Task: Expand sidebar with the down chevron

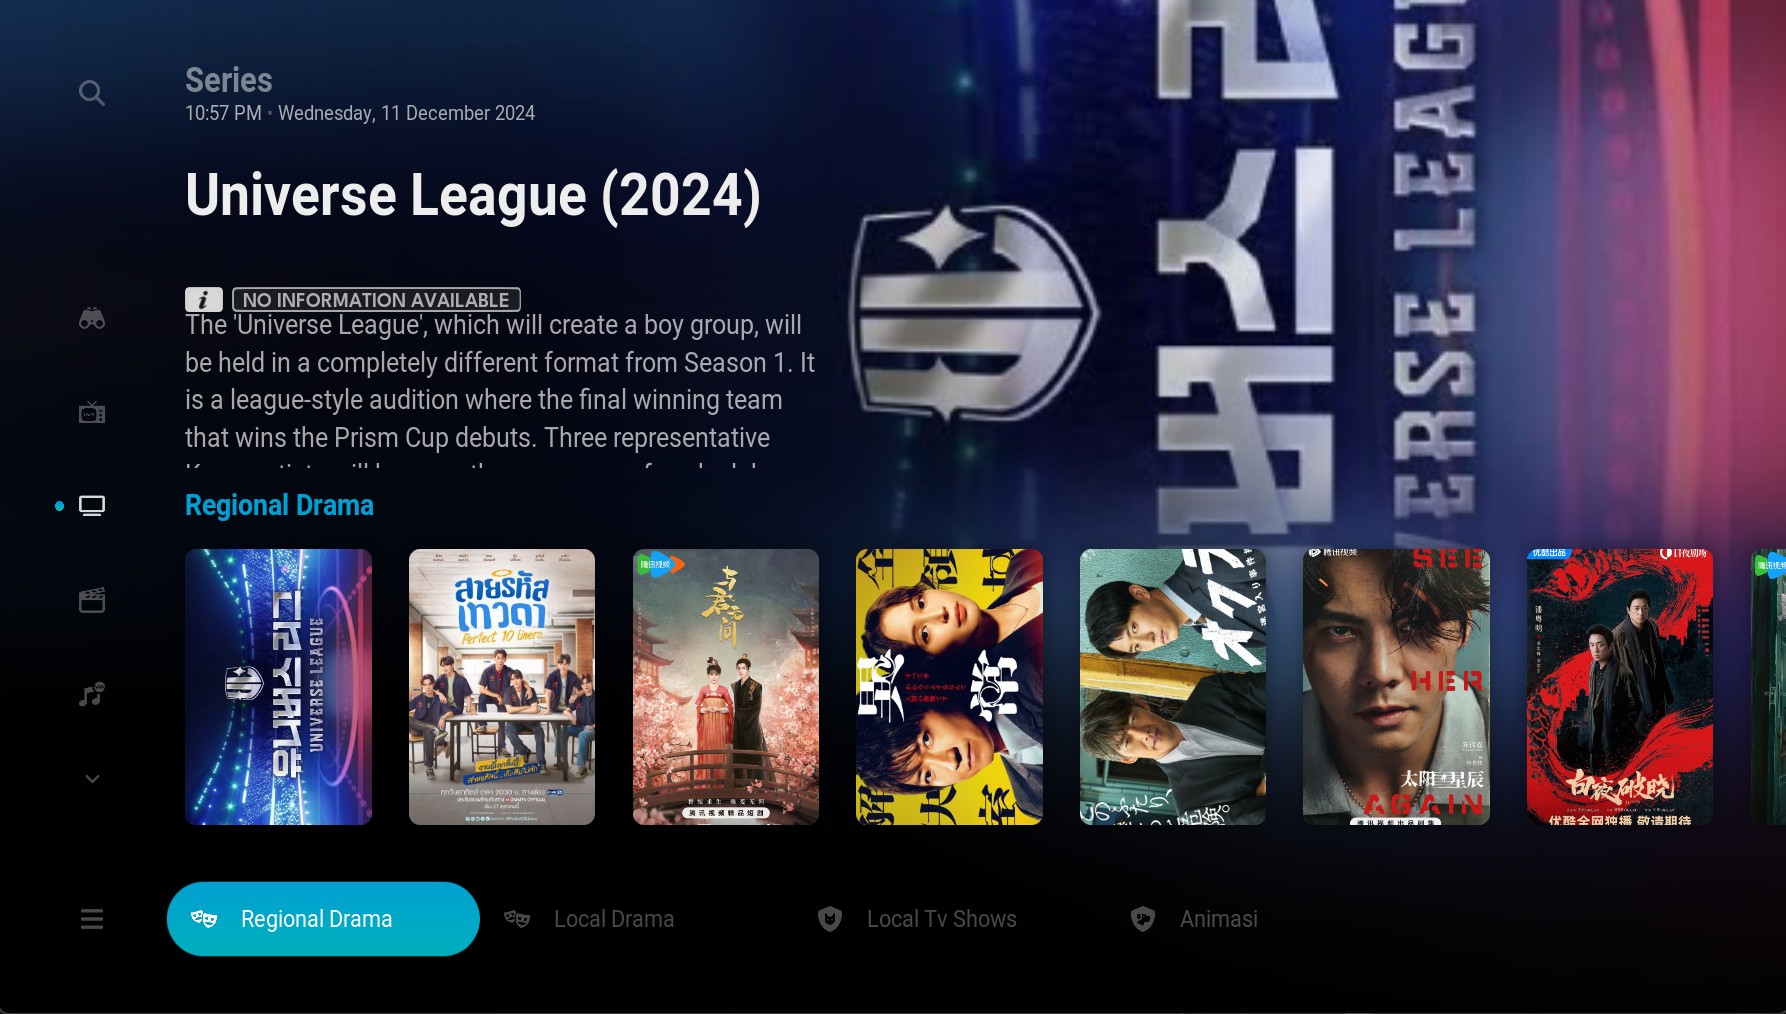Action: (92, 778)
